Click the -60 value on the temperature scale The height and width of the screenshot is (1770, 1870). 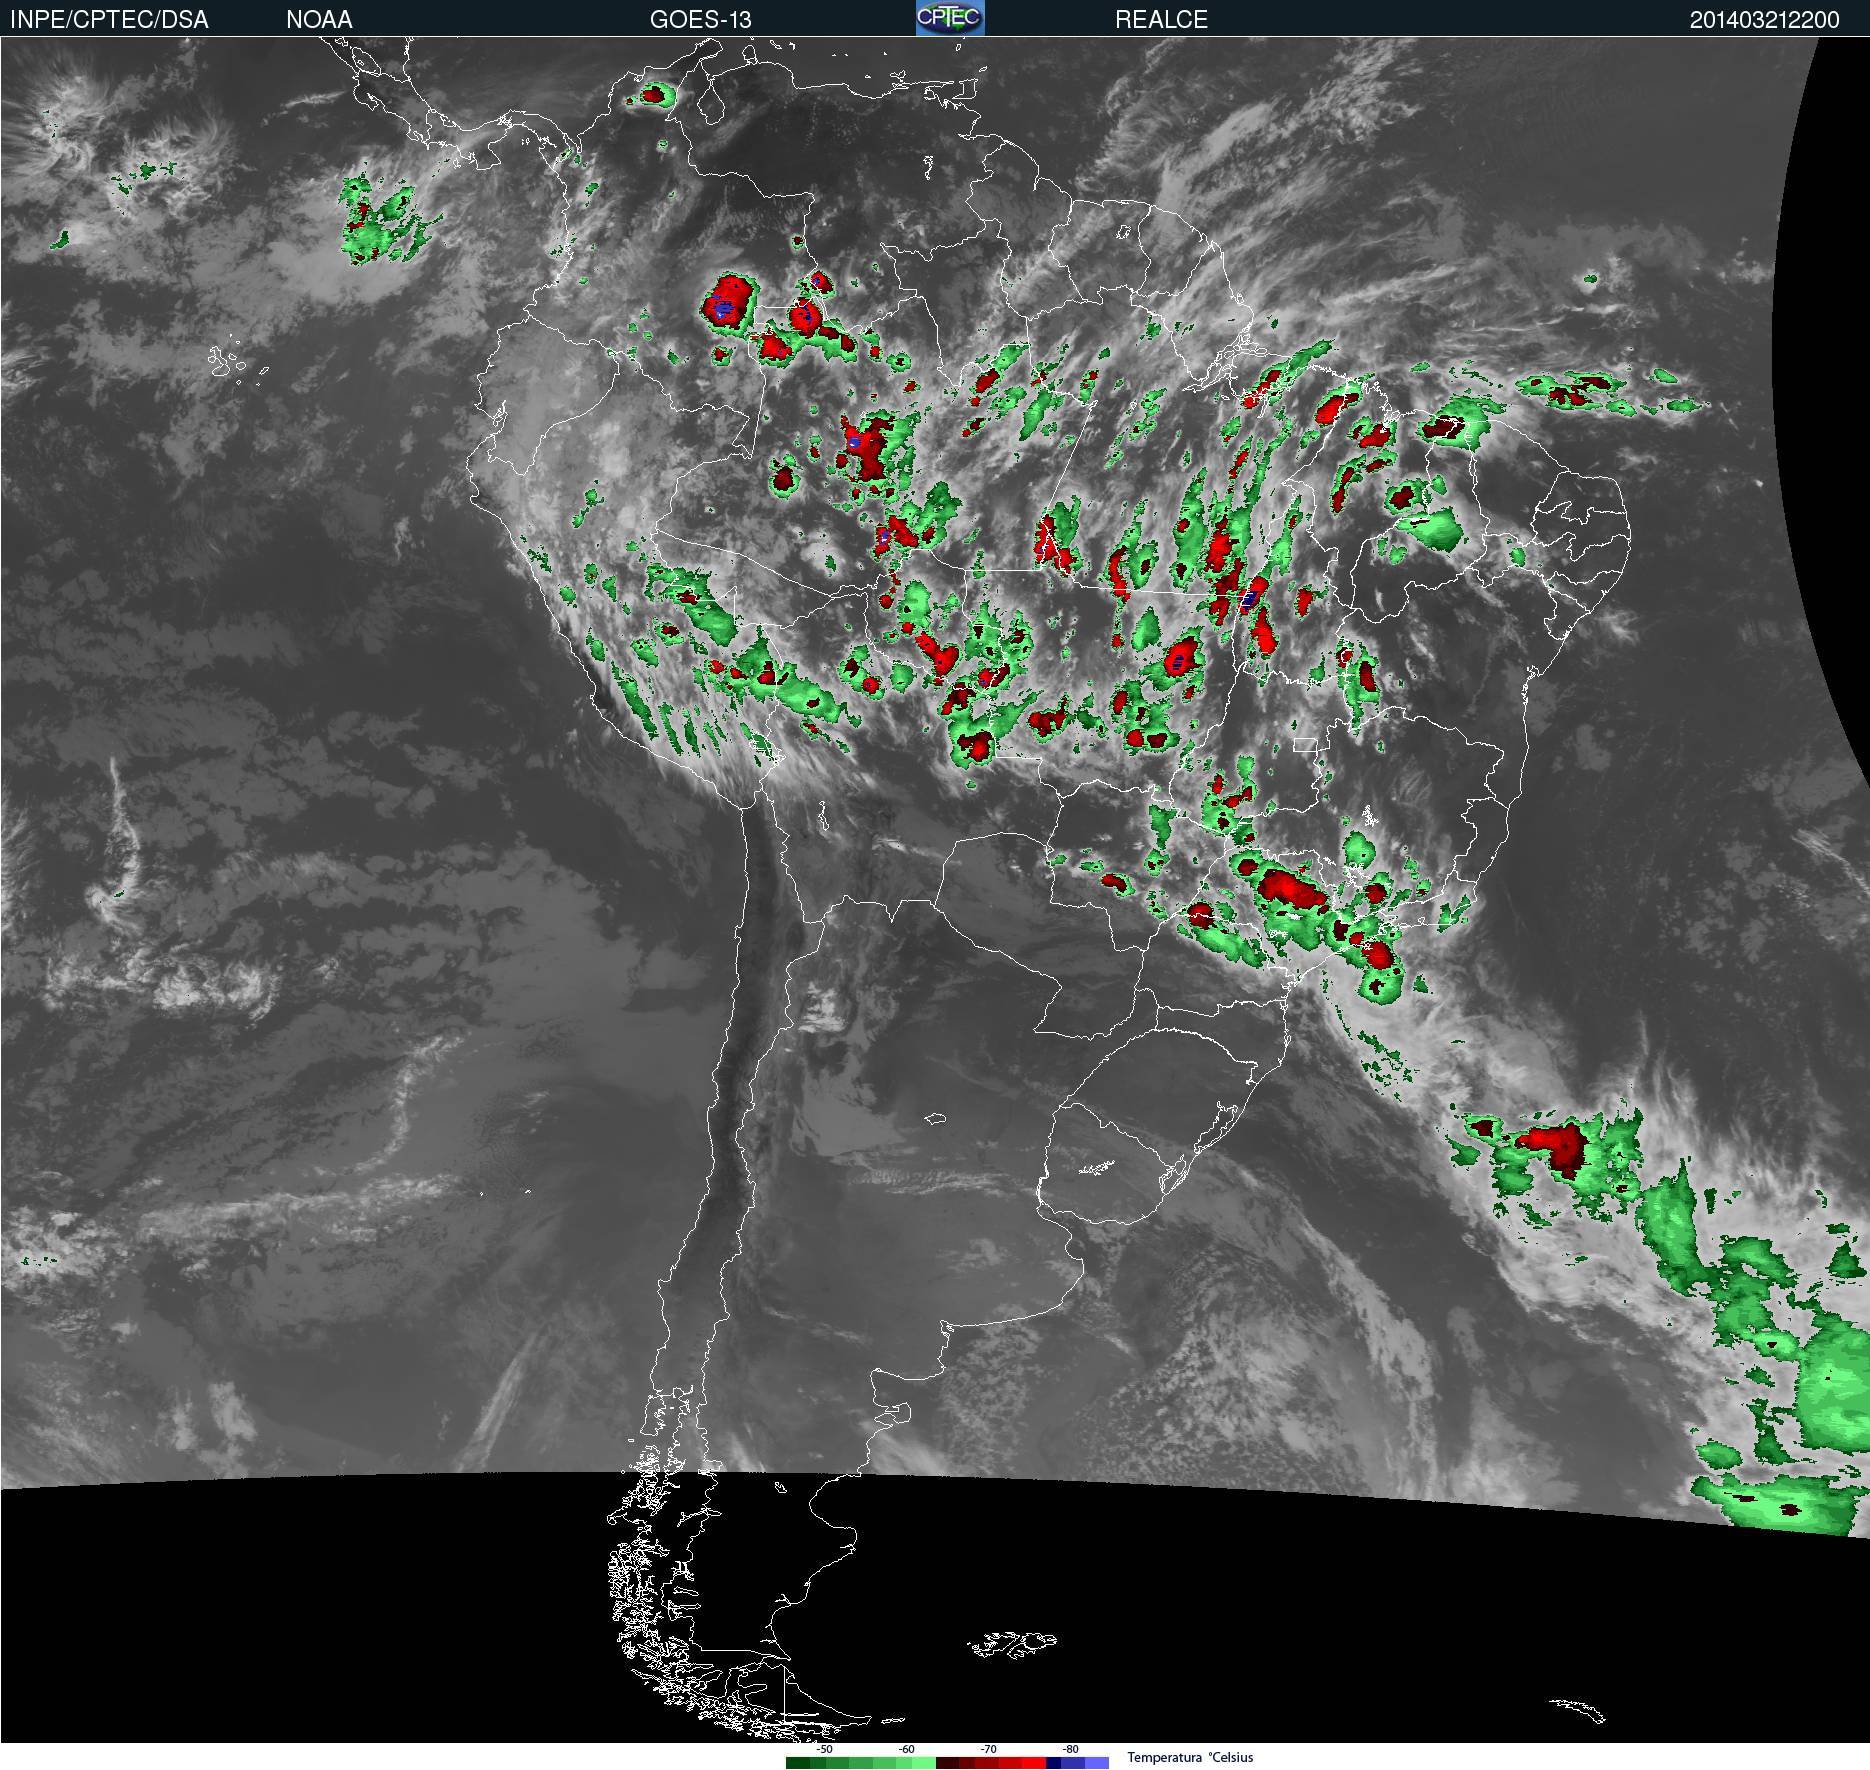(906, 1749)
